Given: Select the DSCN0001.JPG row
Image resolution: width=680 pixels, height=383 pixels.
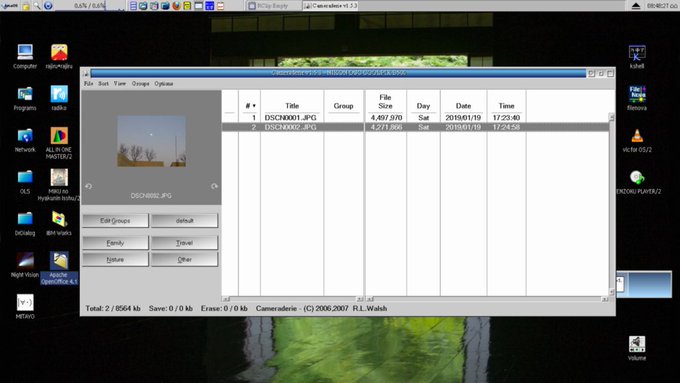Looking at the screenshot, I should coord(415,118).
